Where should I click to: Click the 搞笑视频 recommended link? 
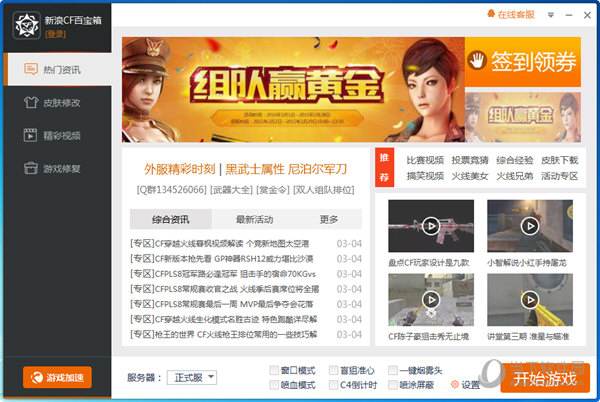(x=425, y=176)
